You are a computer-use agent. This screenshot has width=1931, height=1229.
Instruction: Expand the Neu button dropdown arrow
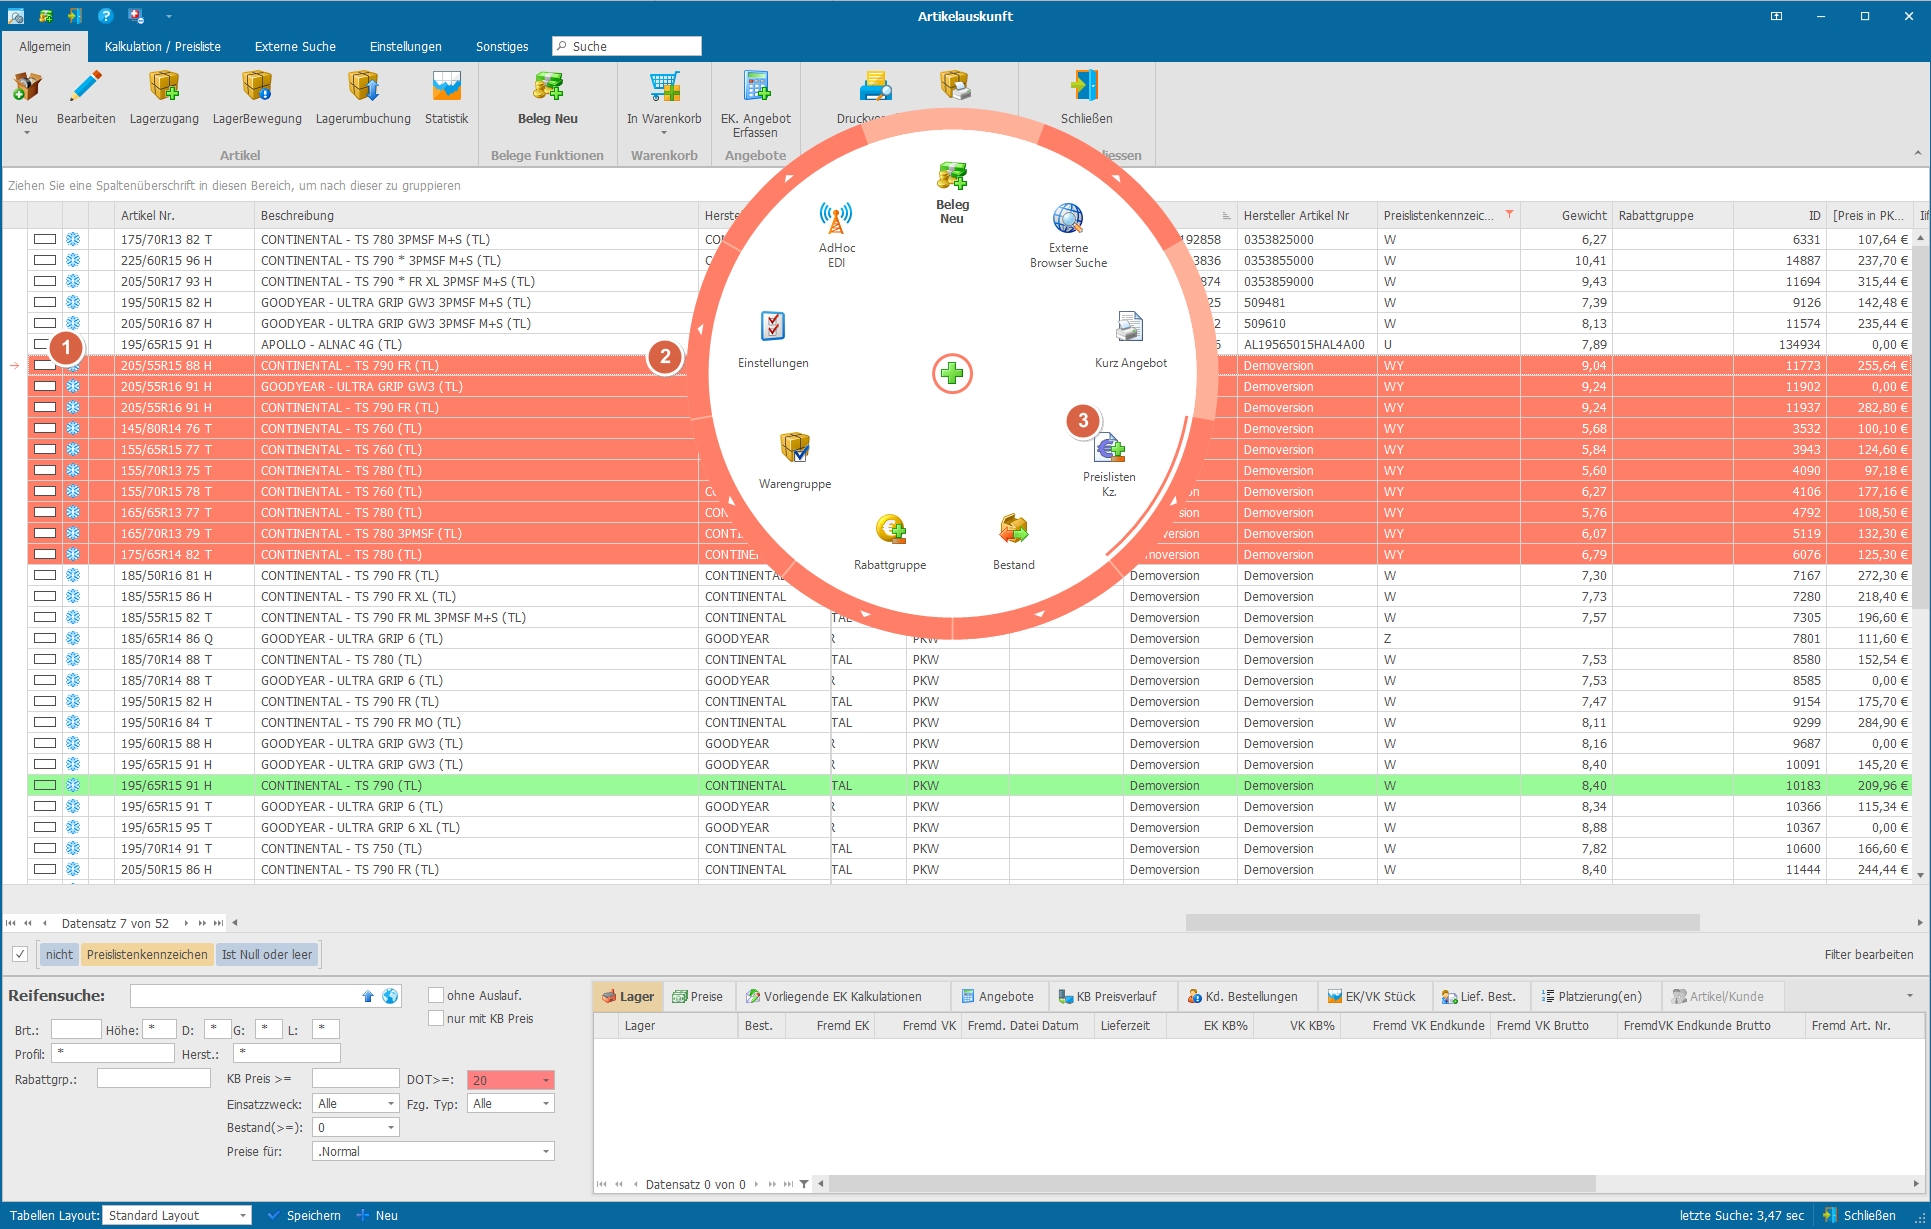point(27,132)
